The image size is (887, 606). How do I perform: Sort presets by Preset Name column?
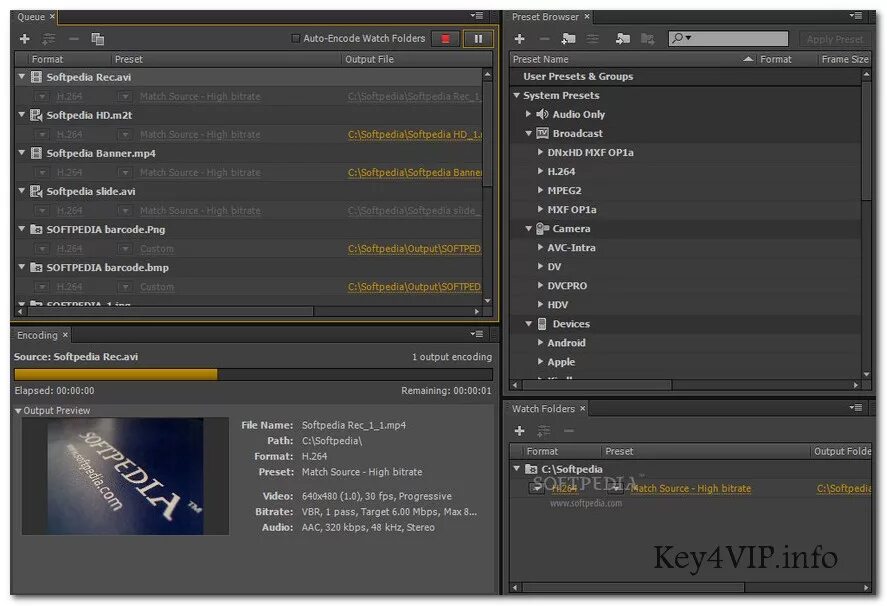click(632, 59)
